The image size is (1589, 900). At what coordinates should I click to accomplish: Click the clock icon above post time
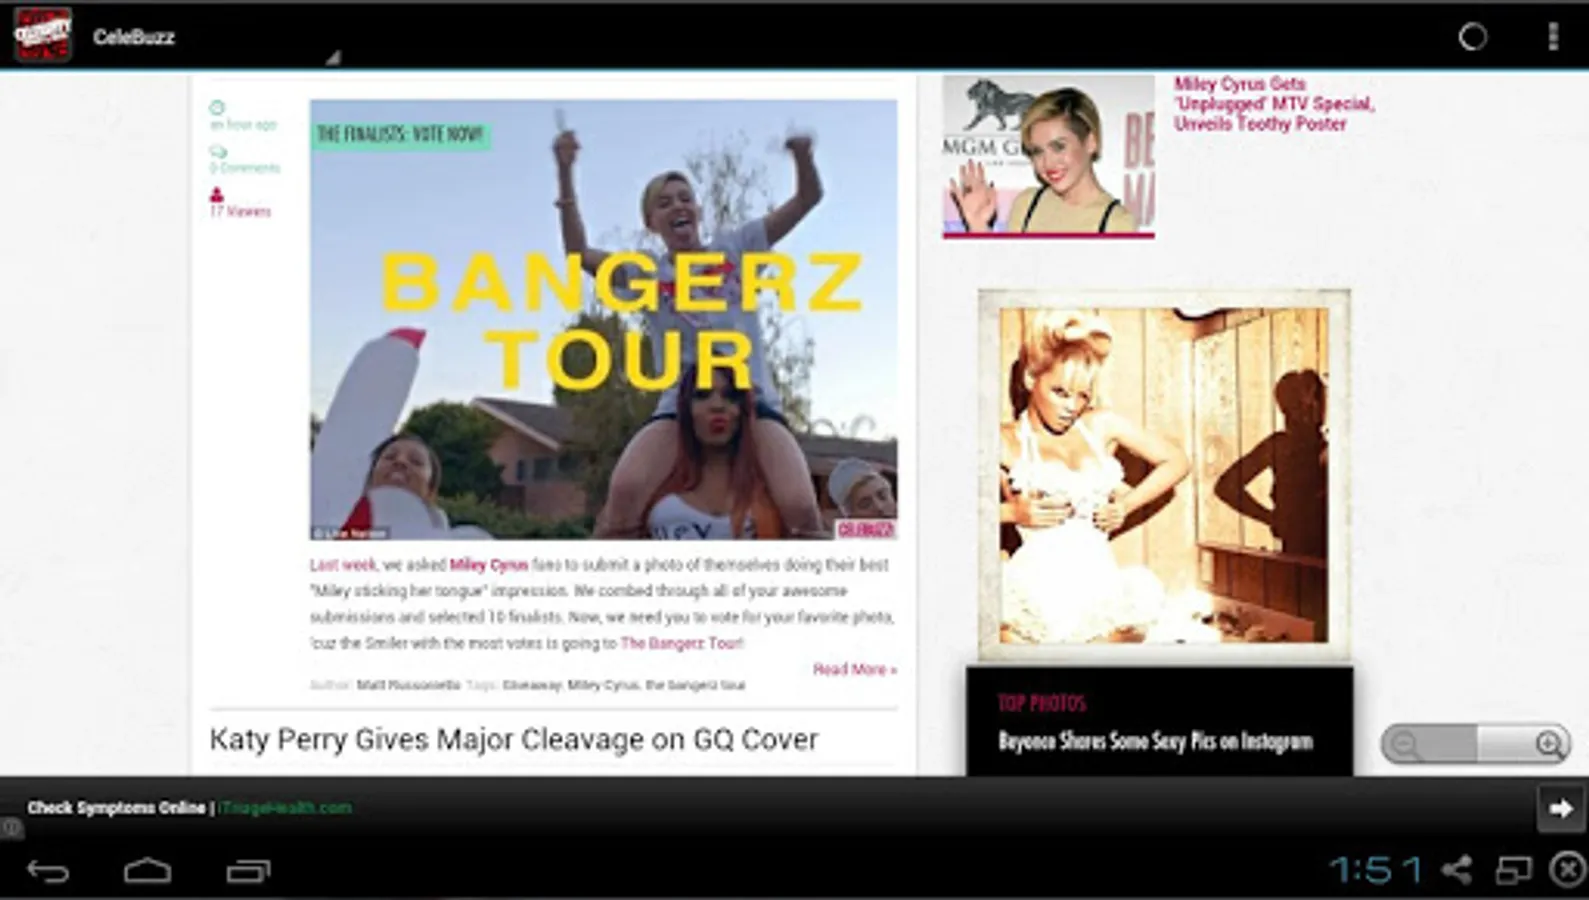pyautogui.click(x=217, y=107)
